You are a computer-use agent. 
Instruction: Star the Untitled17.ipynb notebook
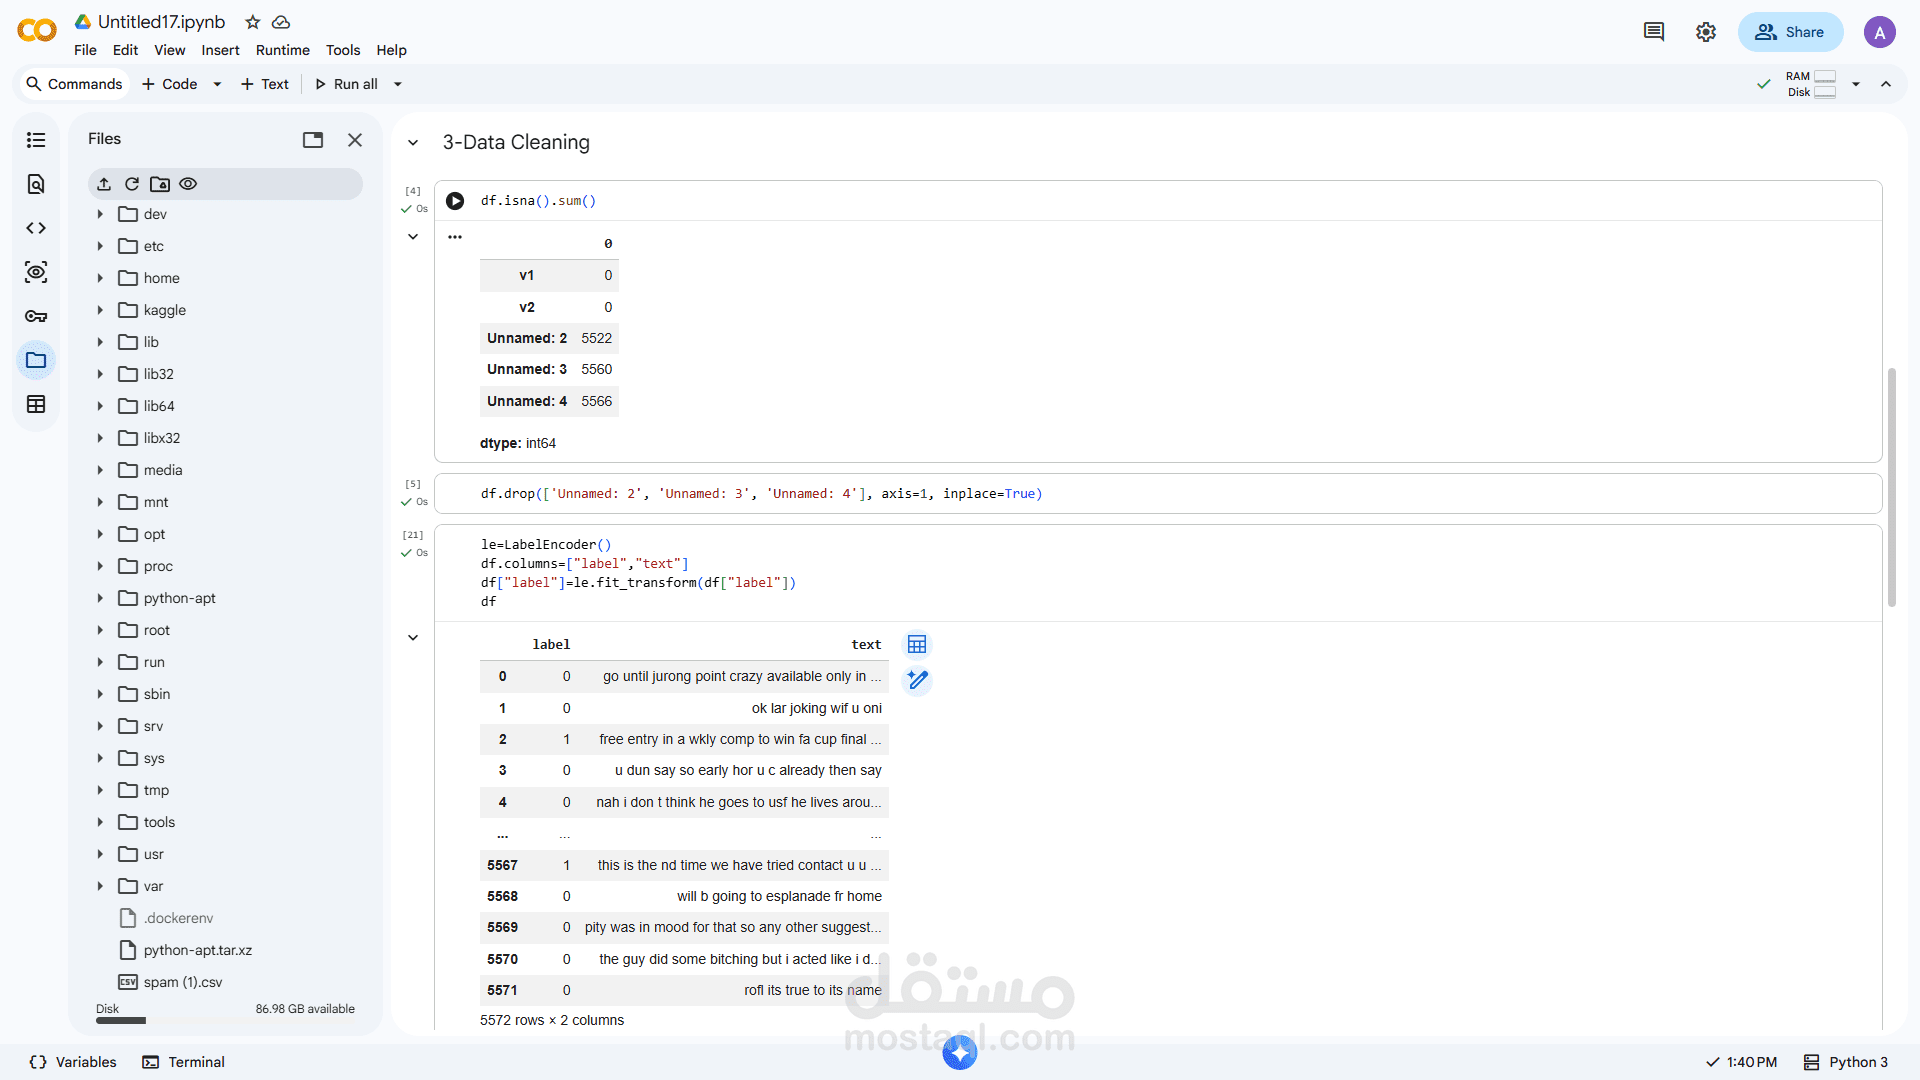253,22
